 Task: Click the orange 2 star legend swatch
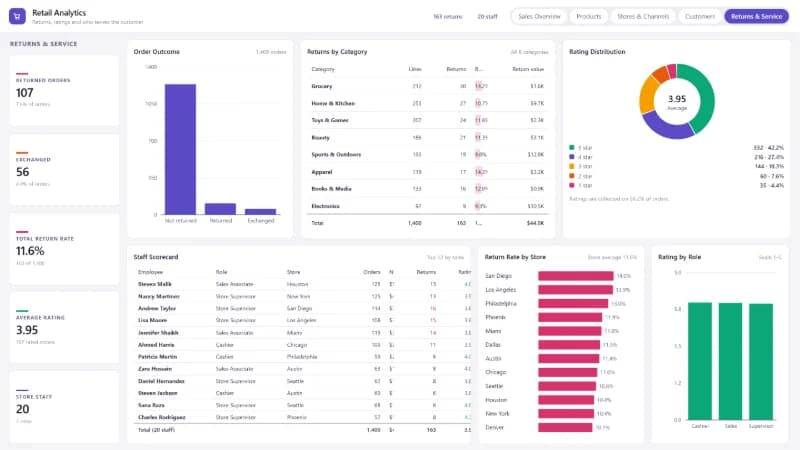pyautogui.click(x=572, y=176)
